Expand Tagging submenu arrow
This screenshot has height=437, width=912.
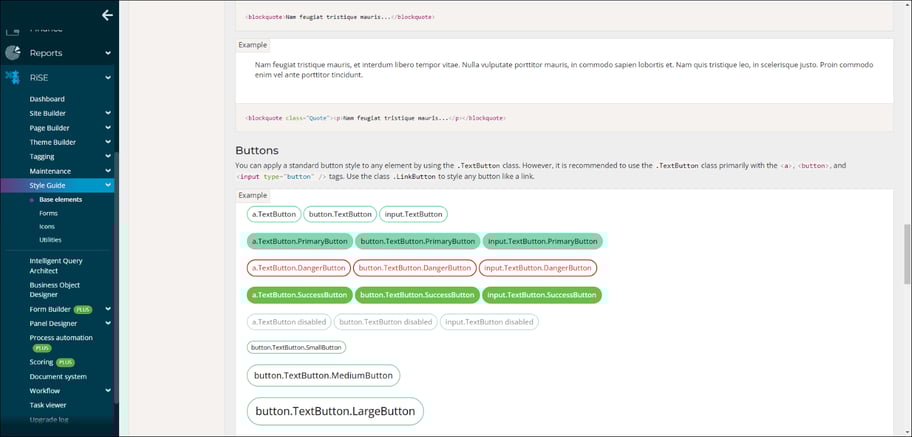point(108,157)
